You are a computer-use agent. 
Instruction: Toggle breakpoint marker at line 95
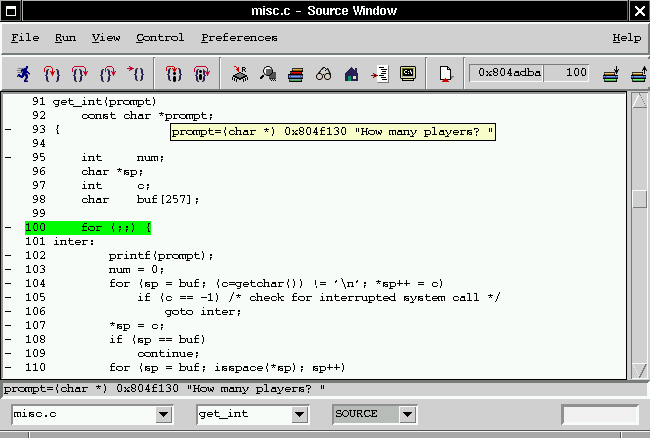point(8,158)
